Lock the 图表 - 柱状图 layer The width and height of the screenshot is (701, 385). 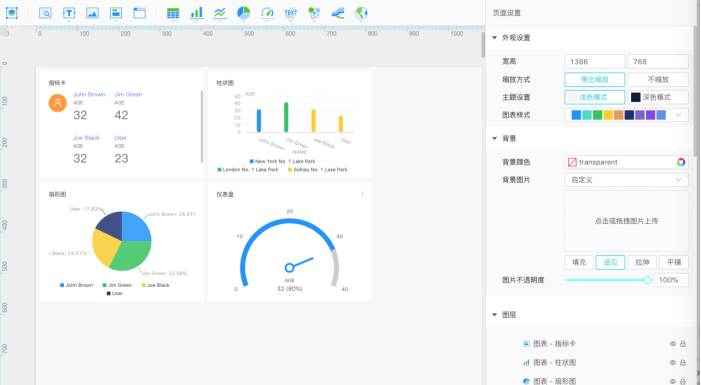(683, 362)
